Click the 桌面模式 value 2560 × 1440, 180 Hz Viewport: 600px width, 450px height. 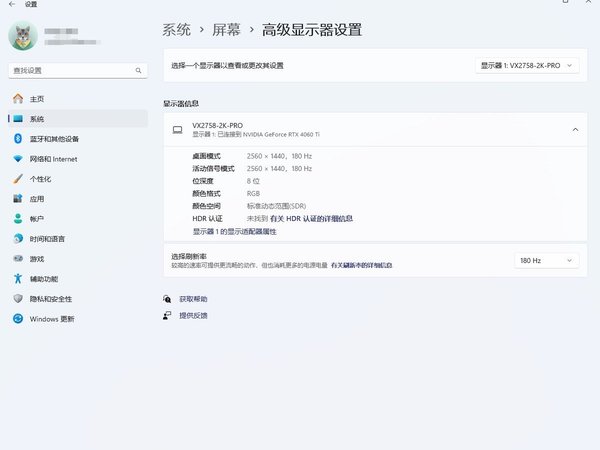[x=279, y=156]
